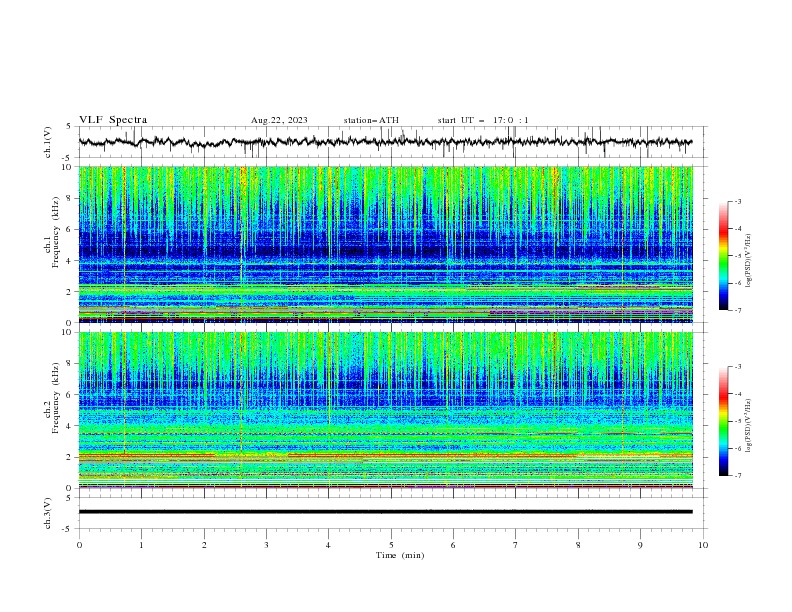Click the '5' voltage tick of ch.1(V) panel

pyautogui.click(x=69, y=126)
